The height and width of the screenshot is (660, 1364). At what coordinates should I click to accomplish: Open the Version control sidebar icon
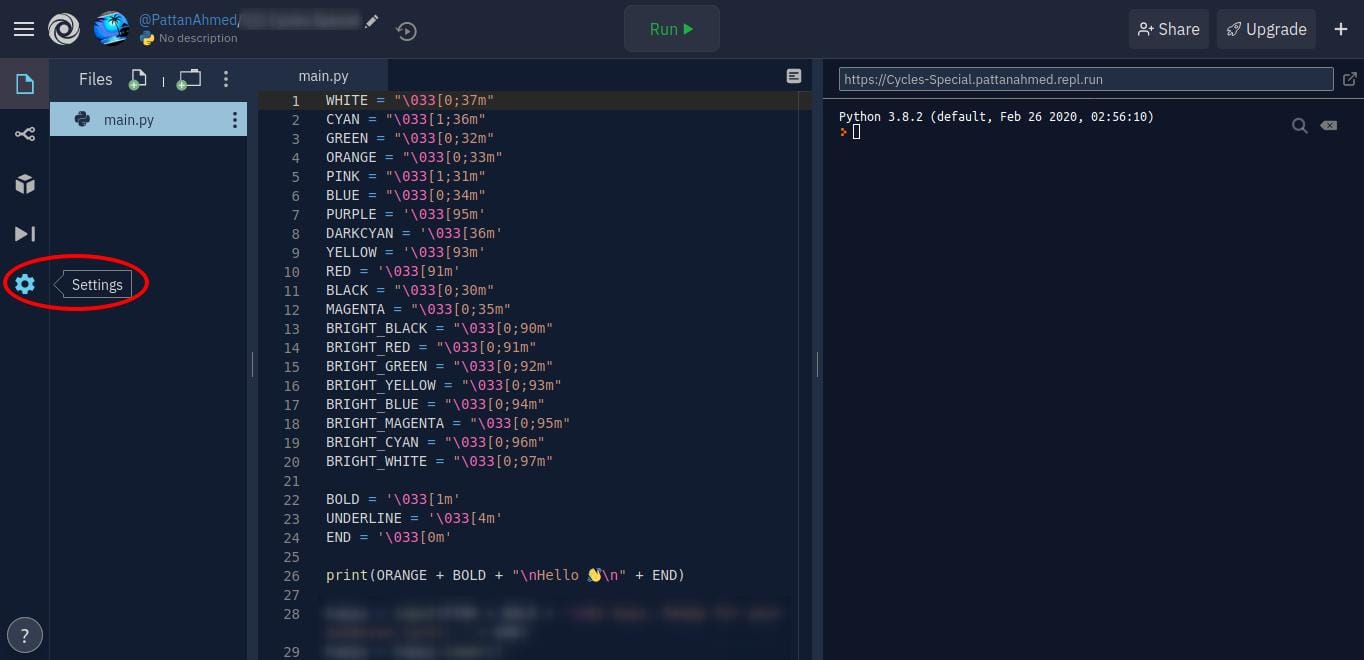(x=25, y=134)
